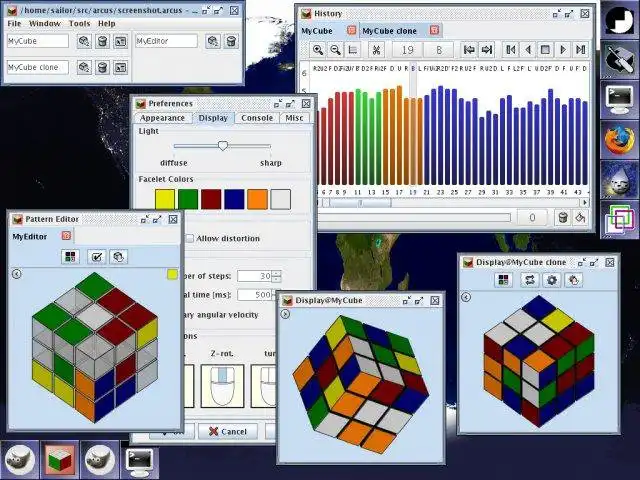This screenshot has height=480, width=640.
Task: Click the clone icon next to MyEditor
Action: (213, 41)
